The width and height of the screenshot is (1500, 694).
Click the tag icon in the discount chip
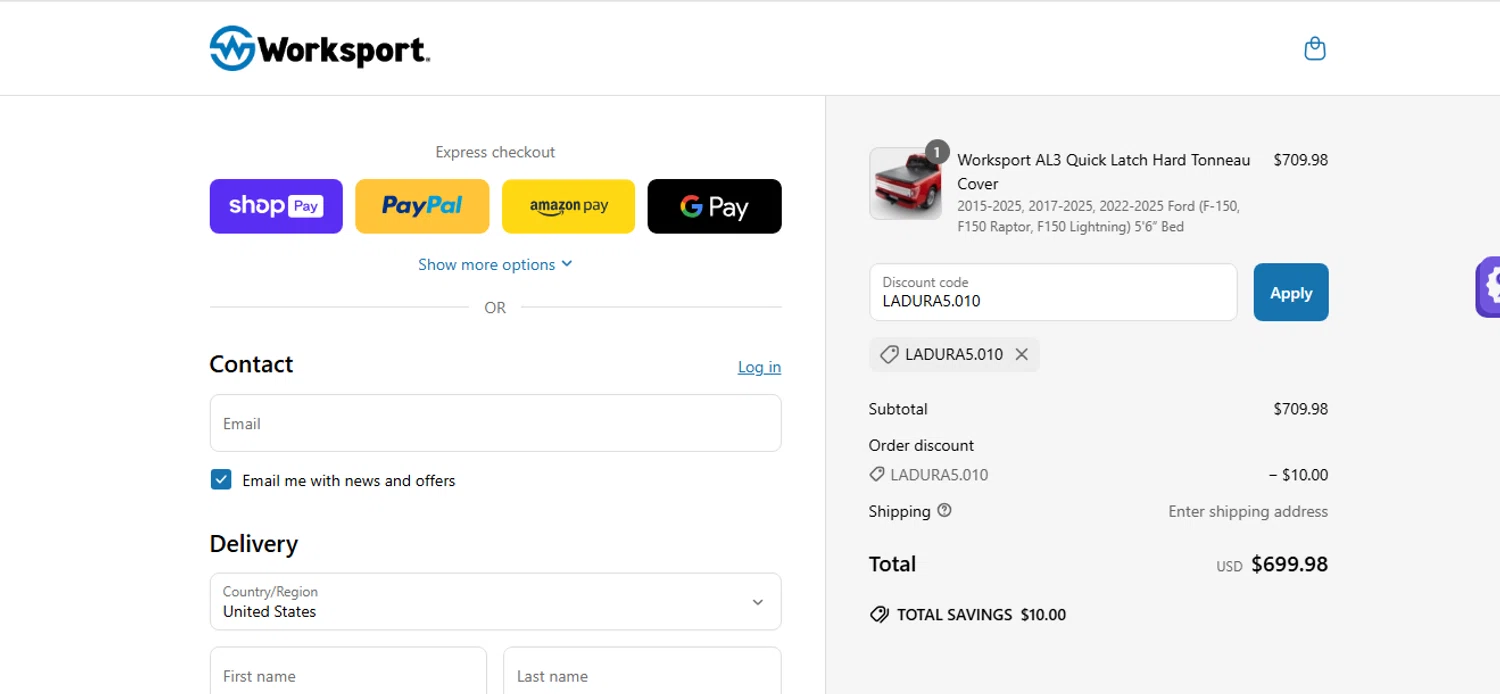(888, 354)
